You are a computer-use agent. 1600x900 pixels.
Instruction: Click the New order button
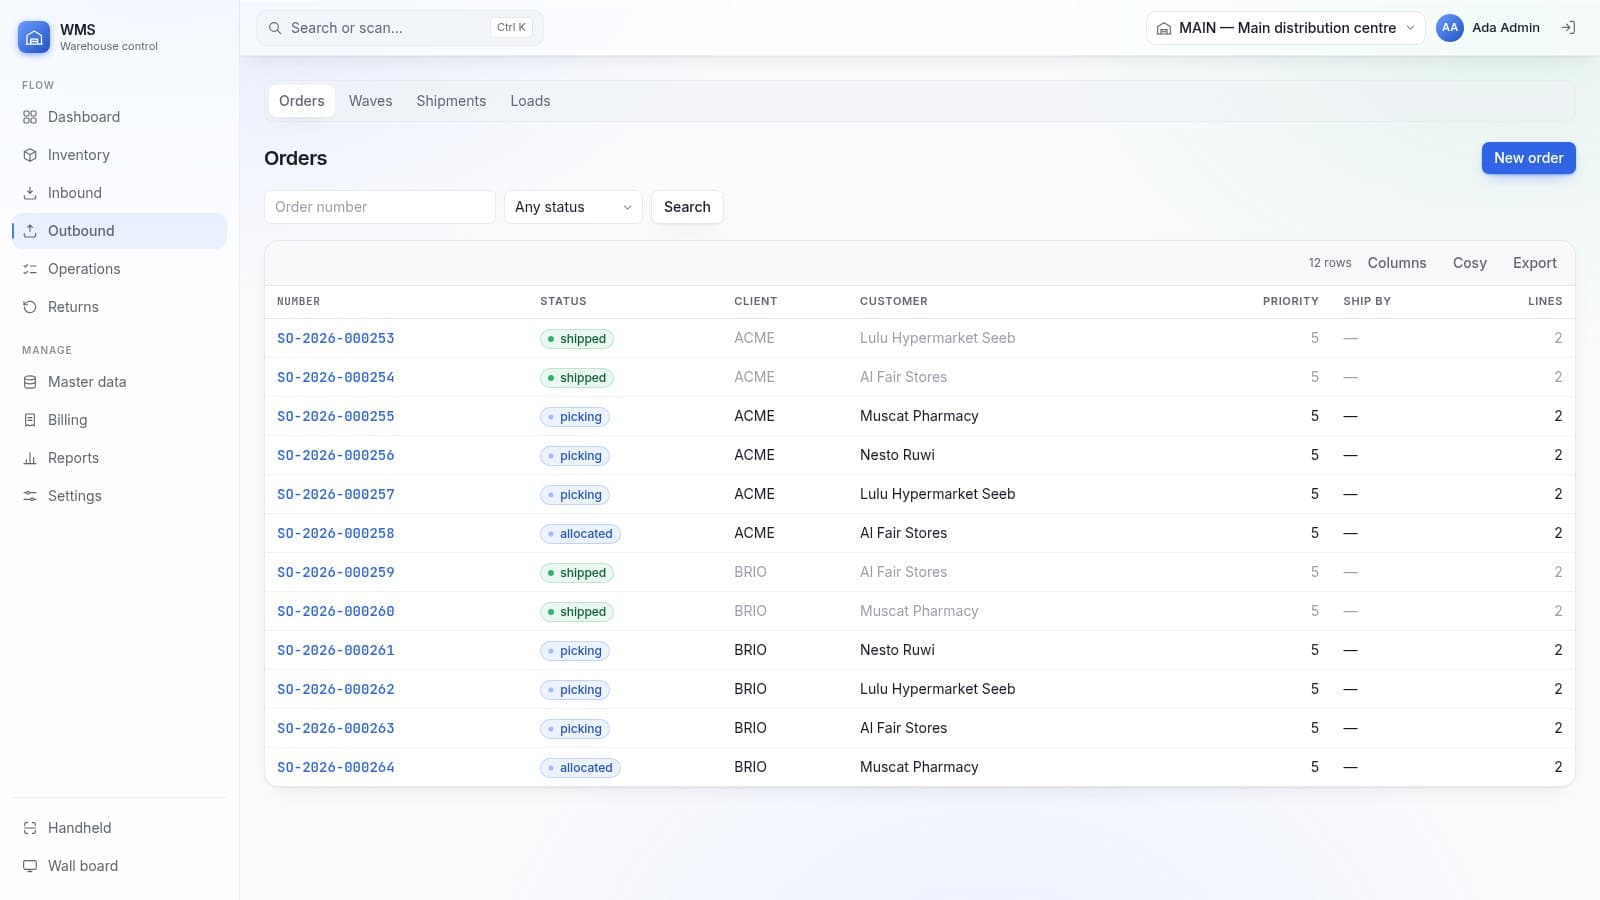click(1528, 158)
